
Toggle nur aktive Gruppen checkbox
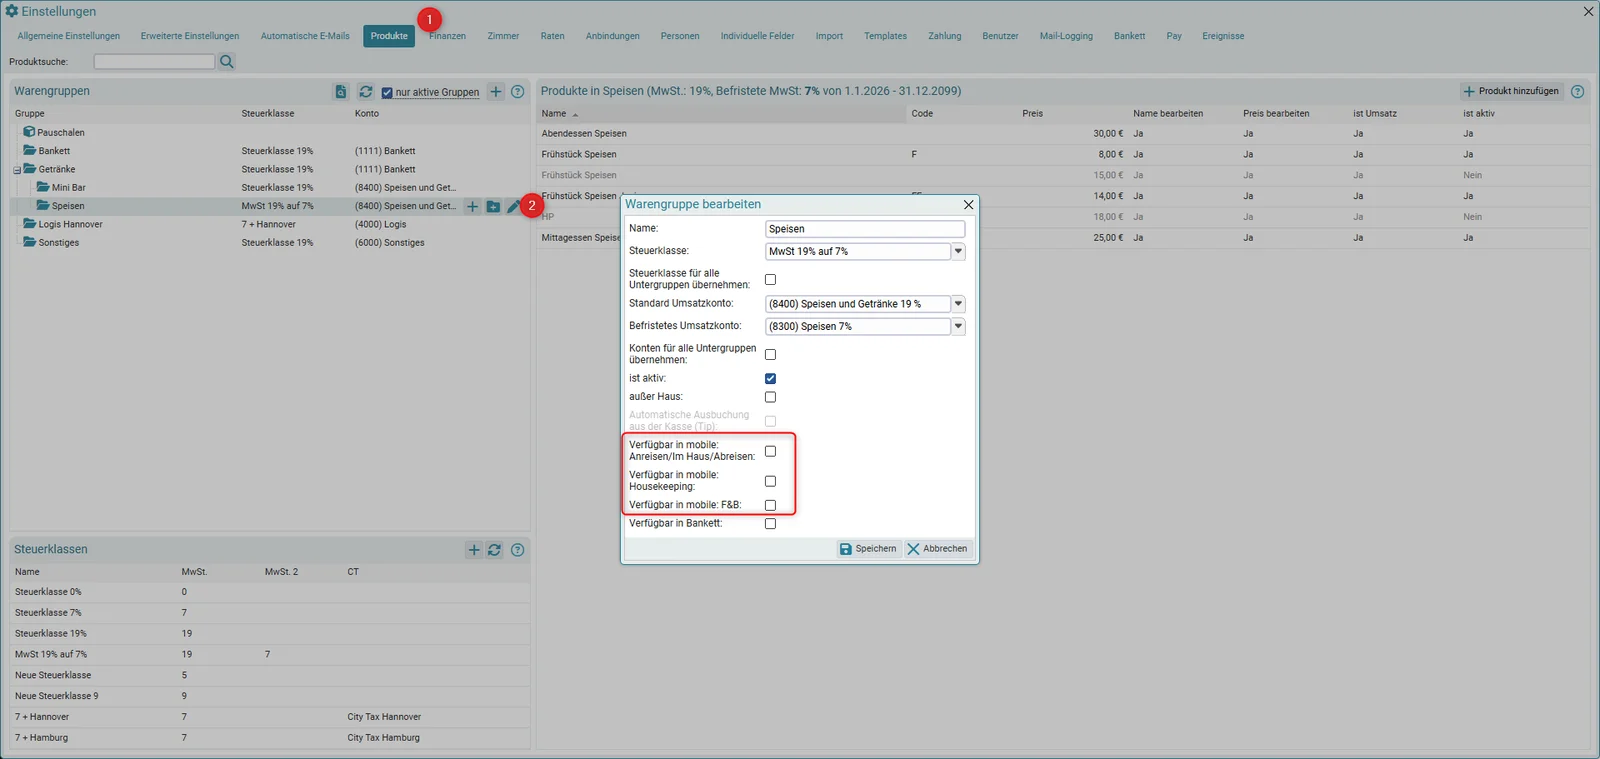click(387, 93)
